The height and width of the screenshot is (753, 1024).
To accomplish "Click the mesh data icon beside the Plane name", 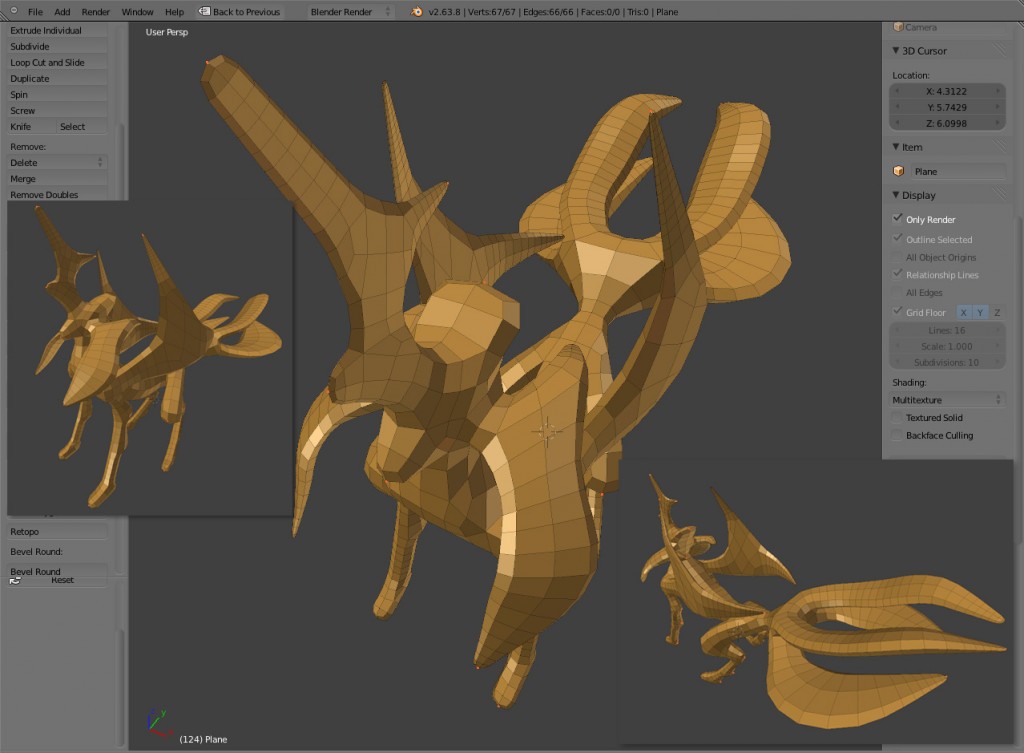I will [x=897, y=170].
